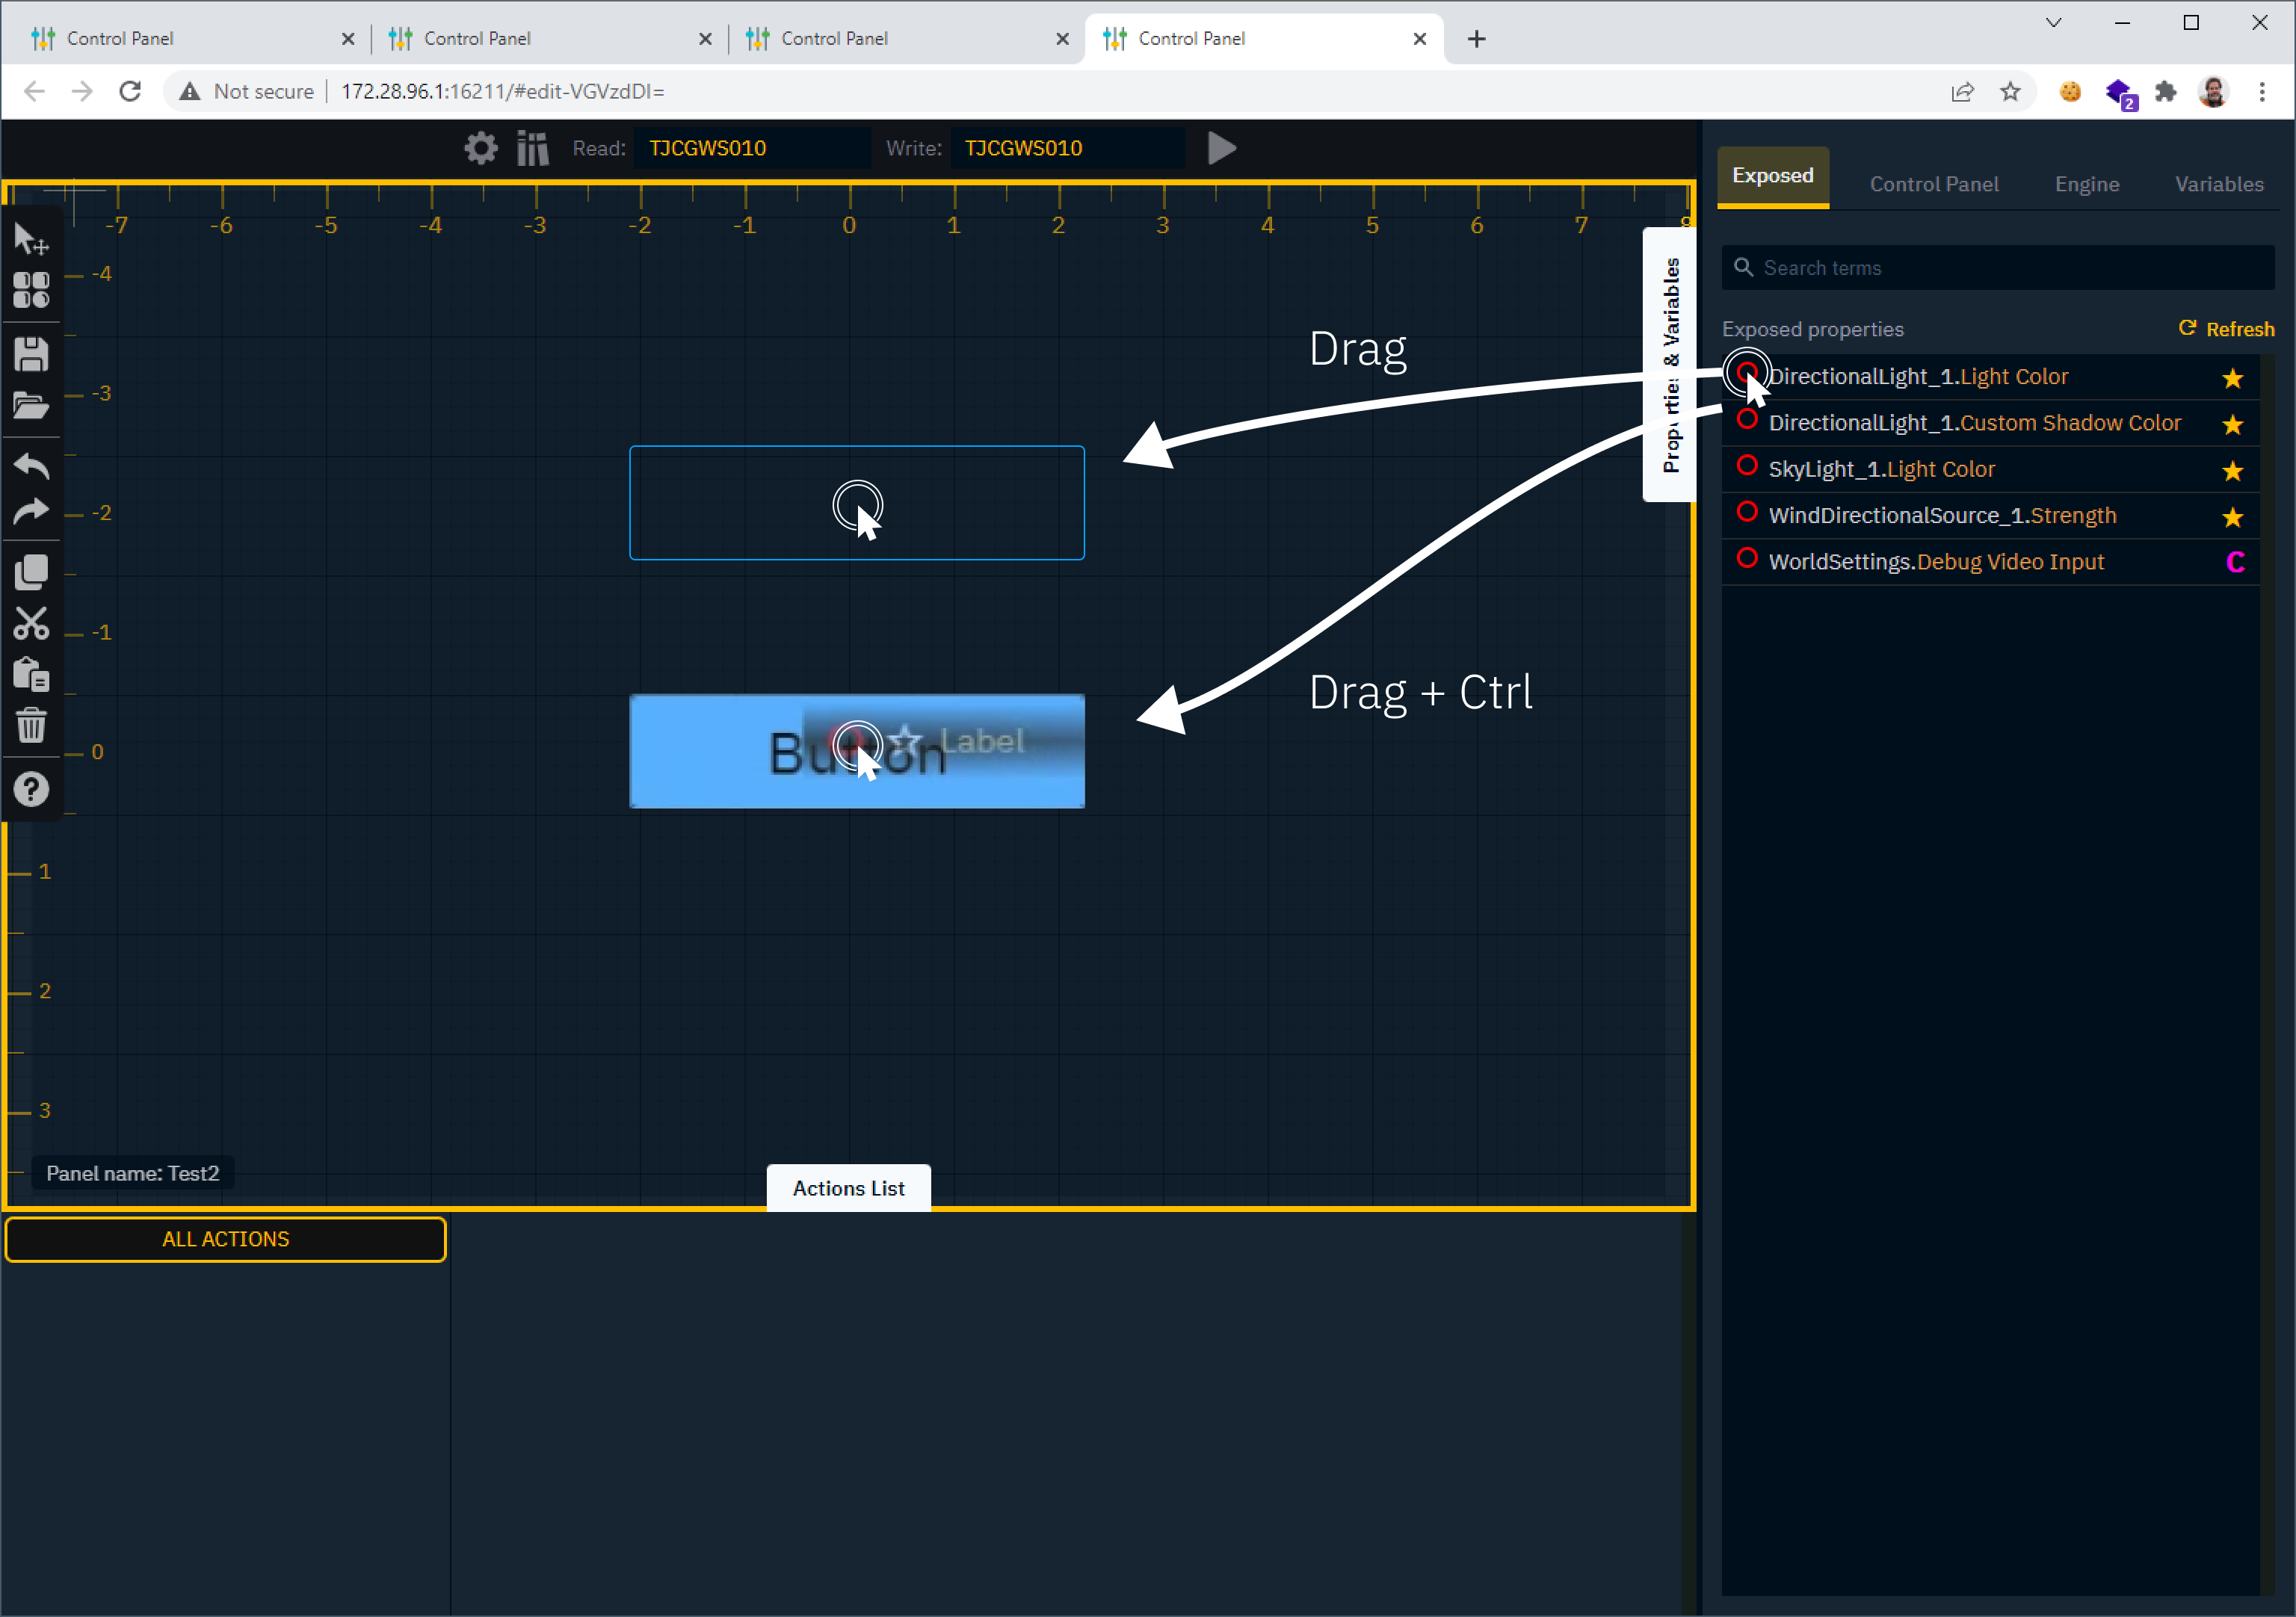The width and height of the screenshot is (2296, 1617).
Task: Toggle favorite star for SkyLight_1.Light Color
Action: pyautogui.click(x=2232, y=470)
